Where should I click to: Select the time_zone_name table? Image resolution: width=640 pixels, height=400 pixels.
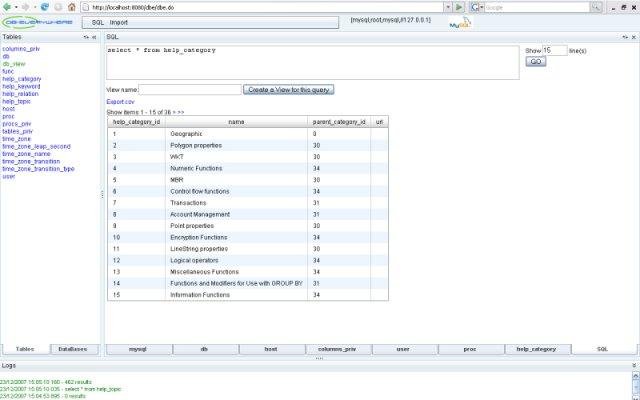coord(26,154)
